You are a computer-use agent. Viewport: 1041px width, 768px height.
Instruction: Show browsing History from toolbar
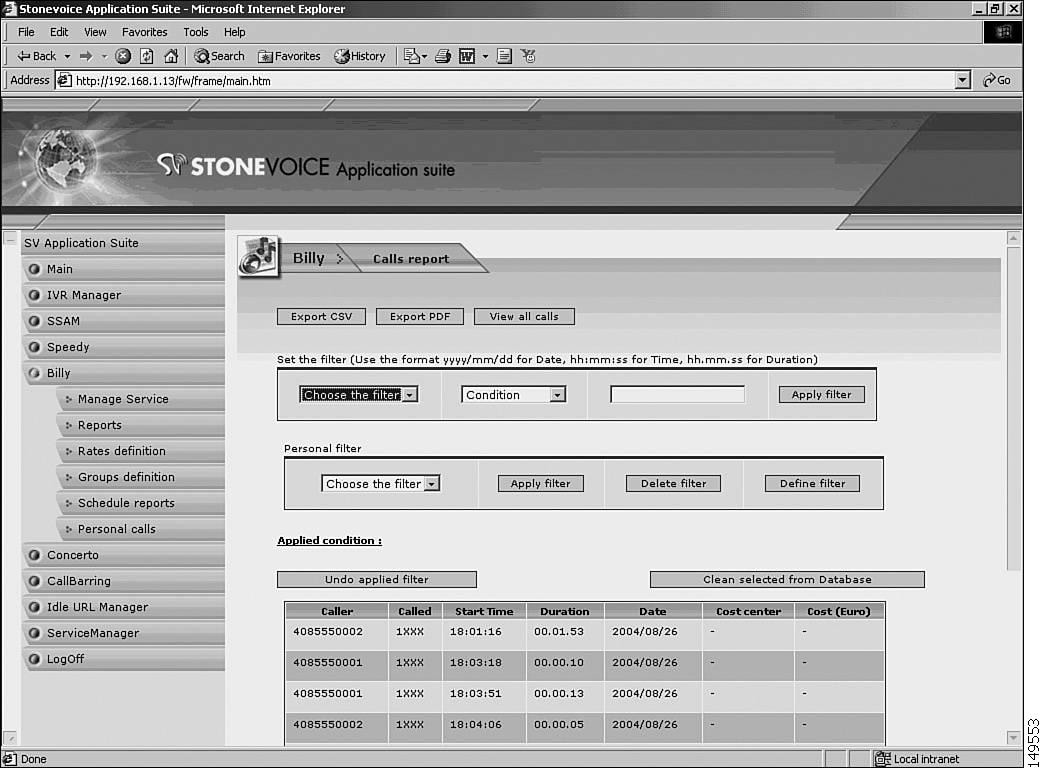359,56
